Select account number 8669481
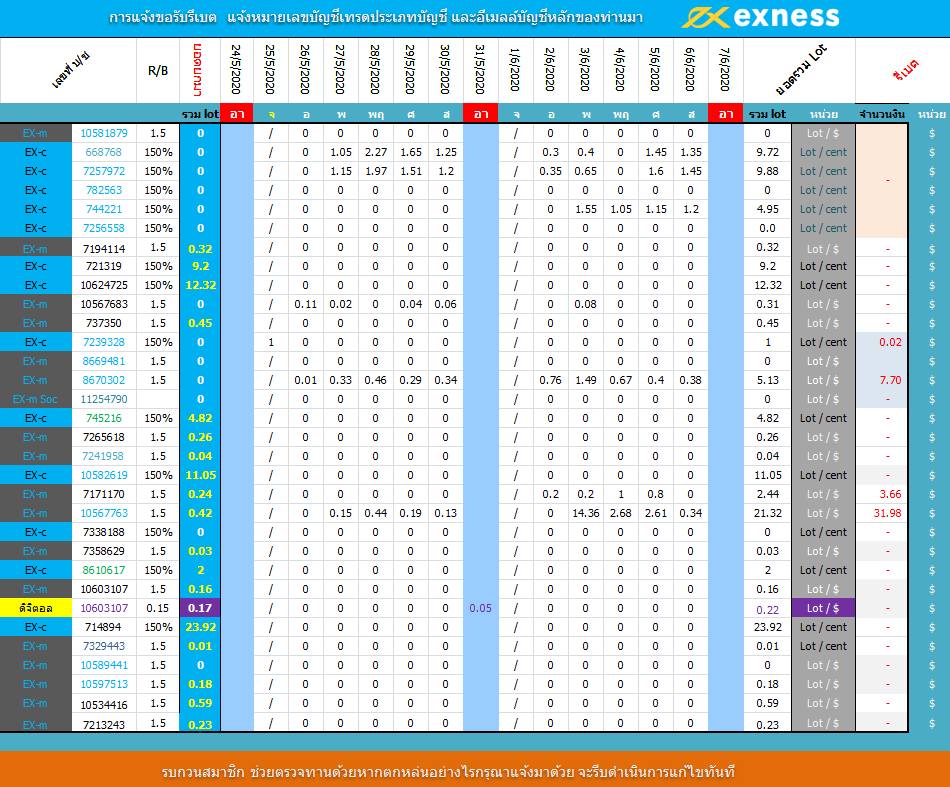The width and height of the screenshot is (950, 787). coord(104,361)
